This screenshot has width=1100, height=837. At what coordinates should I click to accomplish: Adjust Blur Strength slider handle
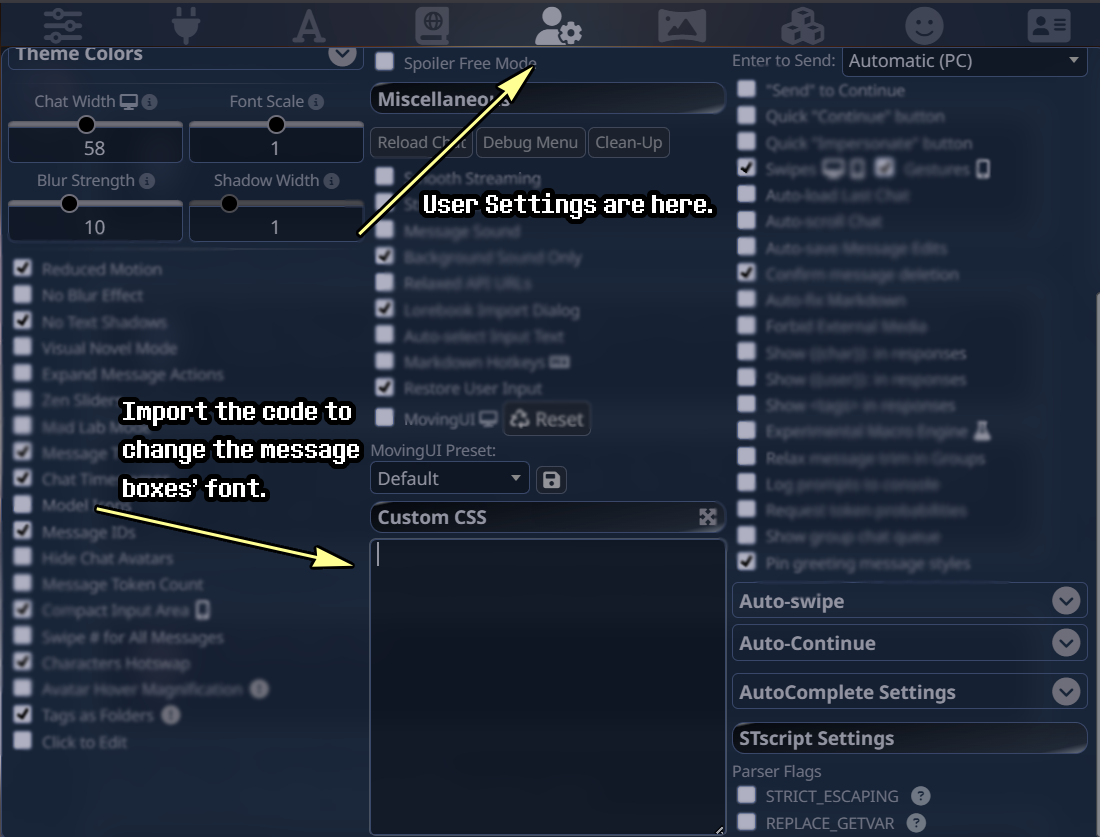(x=69, y=204)
